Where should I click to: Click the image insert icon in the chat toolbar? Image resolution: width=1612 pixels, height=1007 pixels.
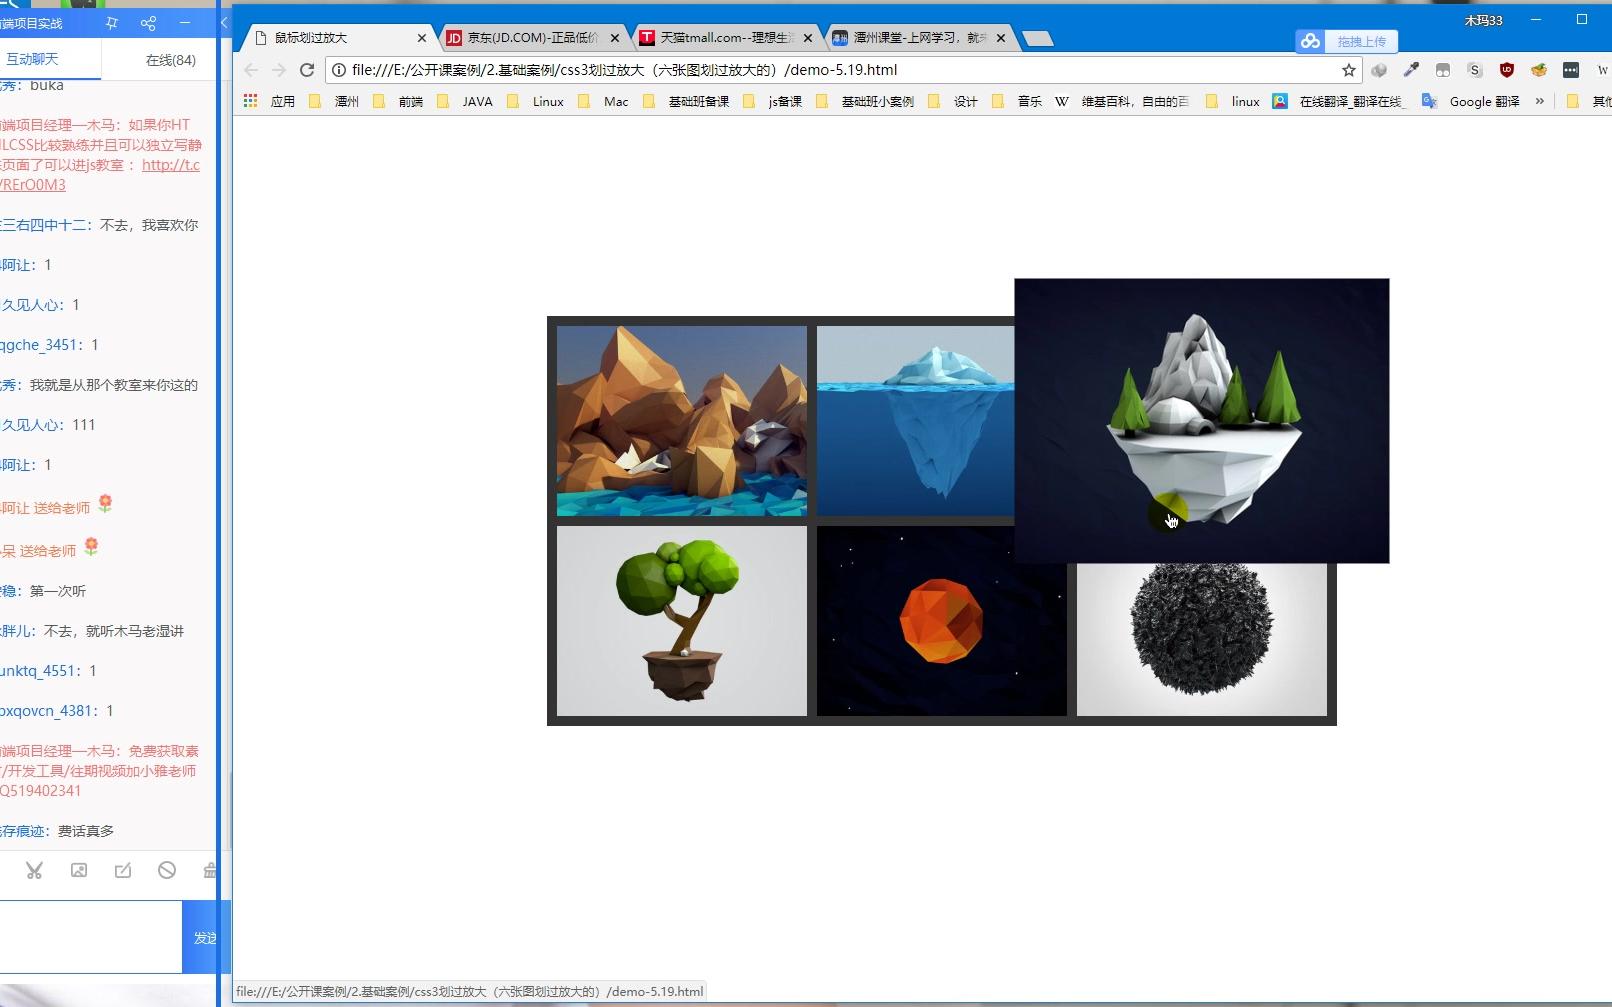(79, 870)
